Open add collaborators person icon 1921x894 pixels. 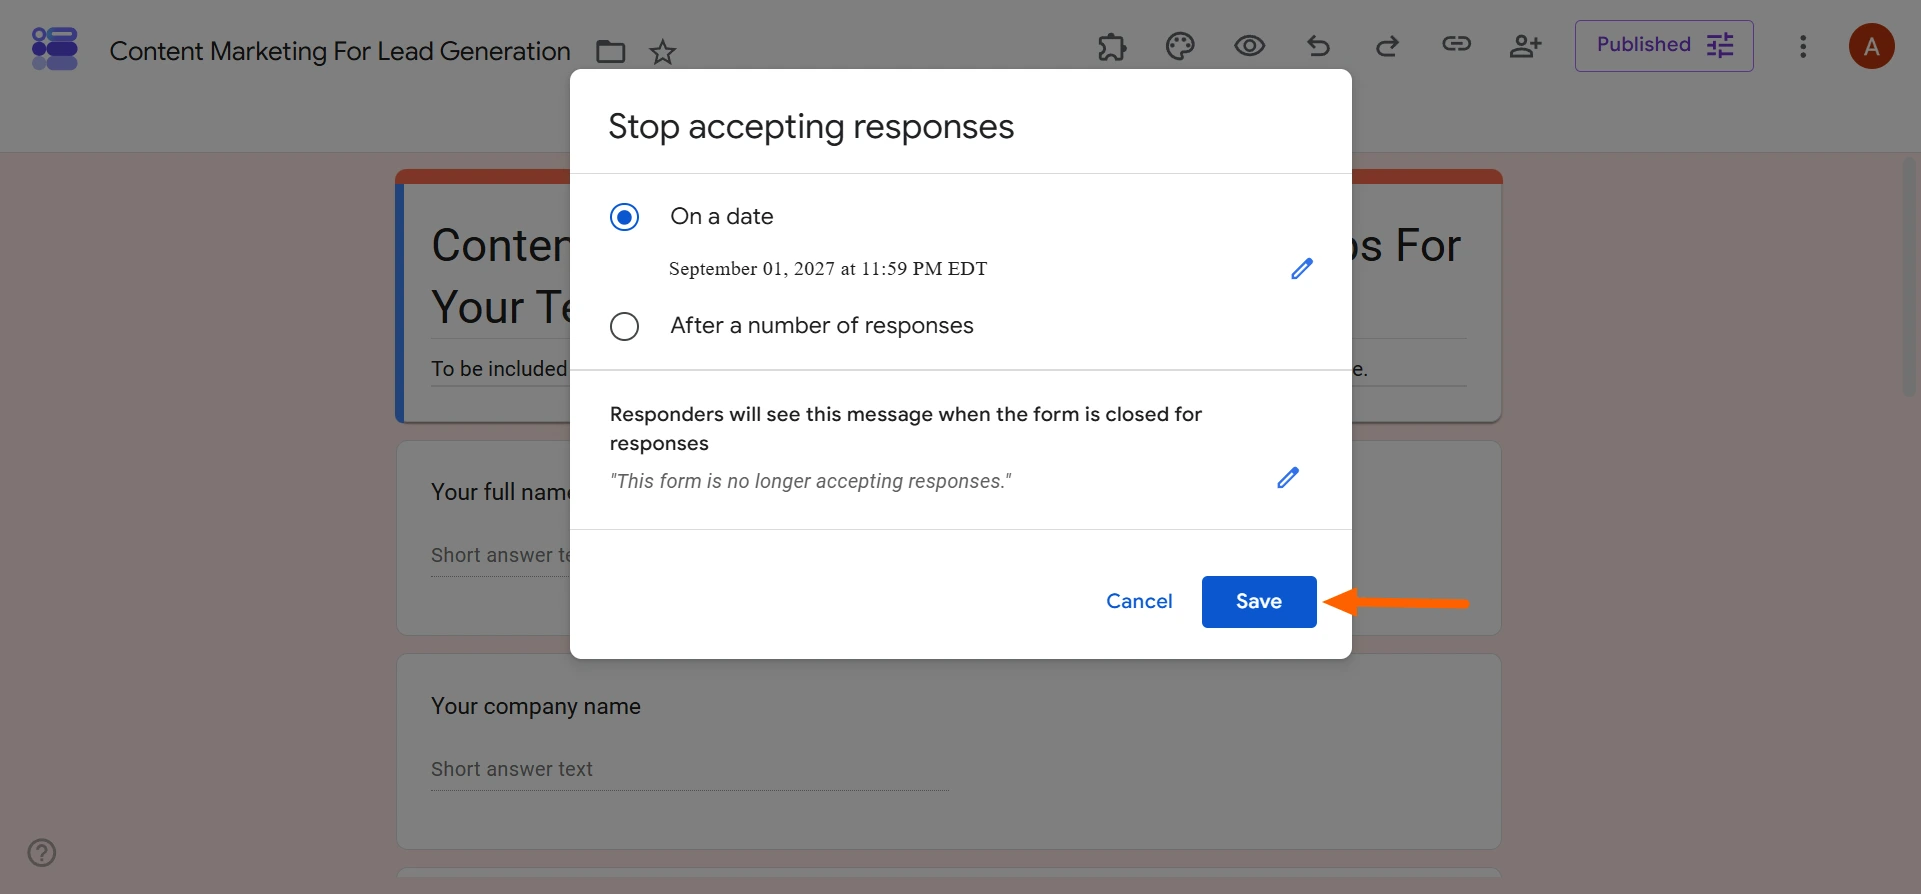coord(1525,46)
